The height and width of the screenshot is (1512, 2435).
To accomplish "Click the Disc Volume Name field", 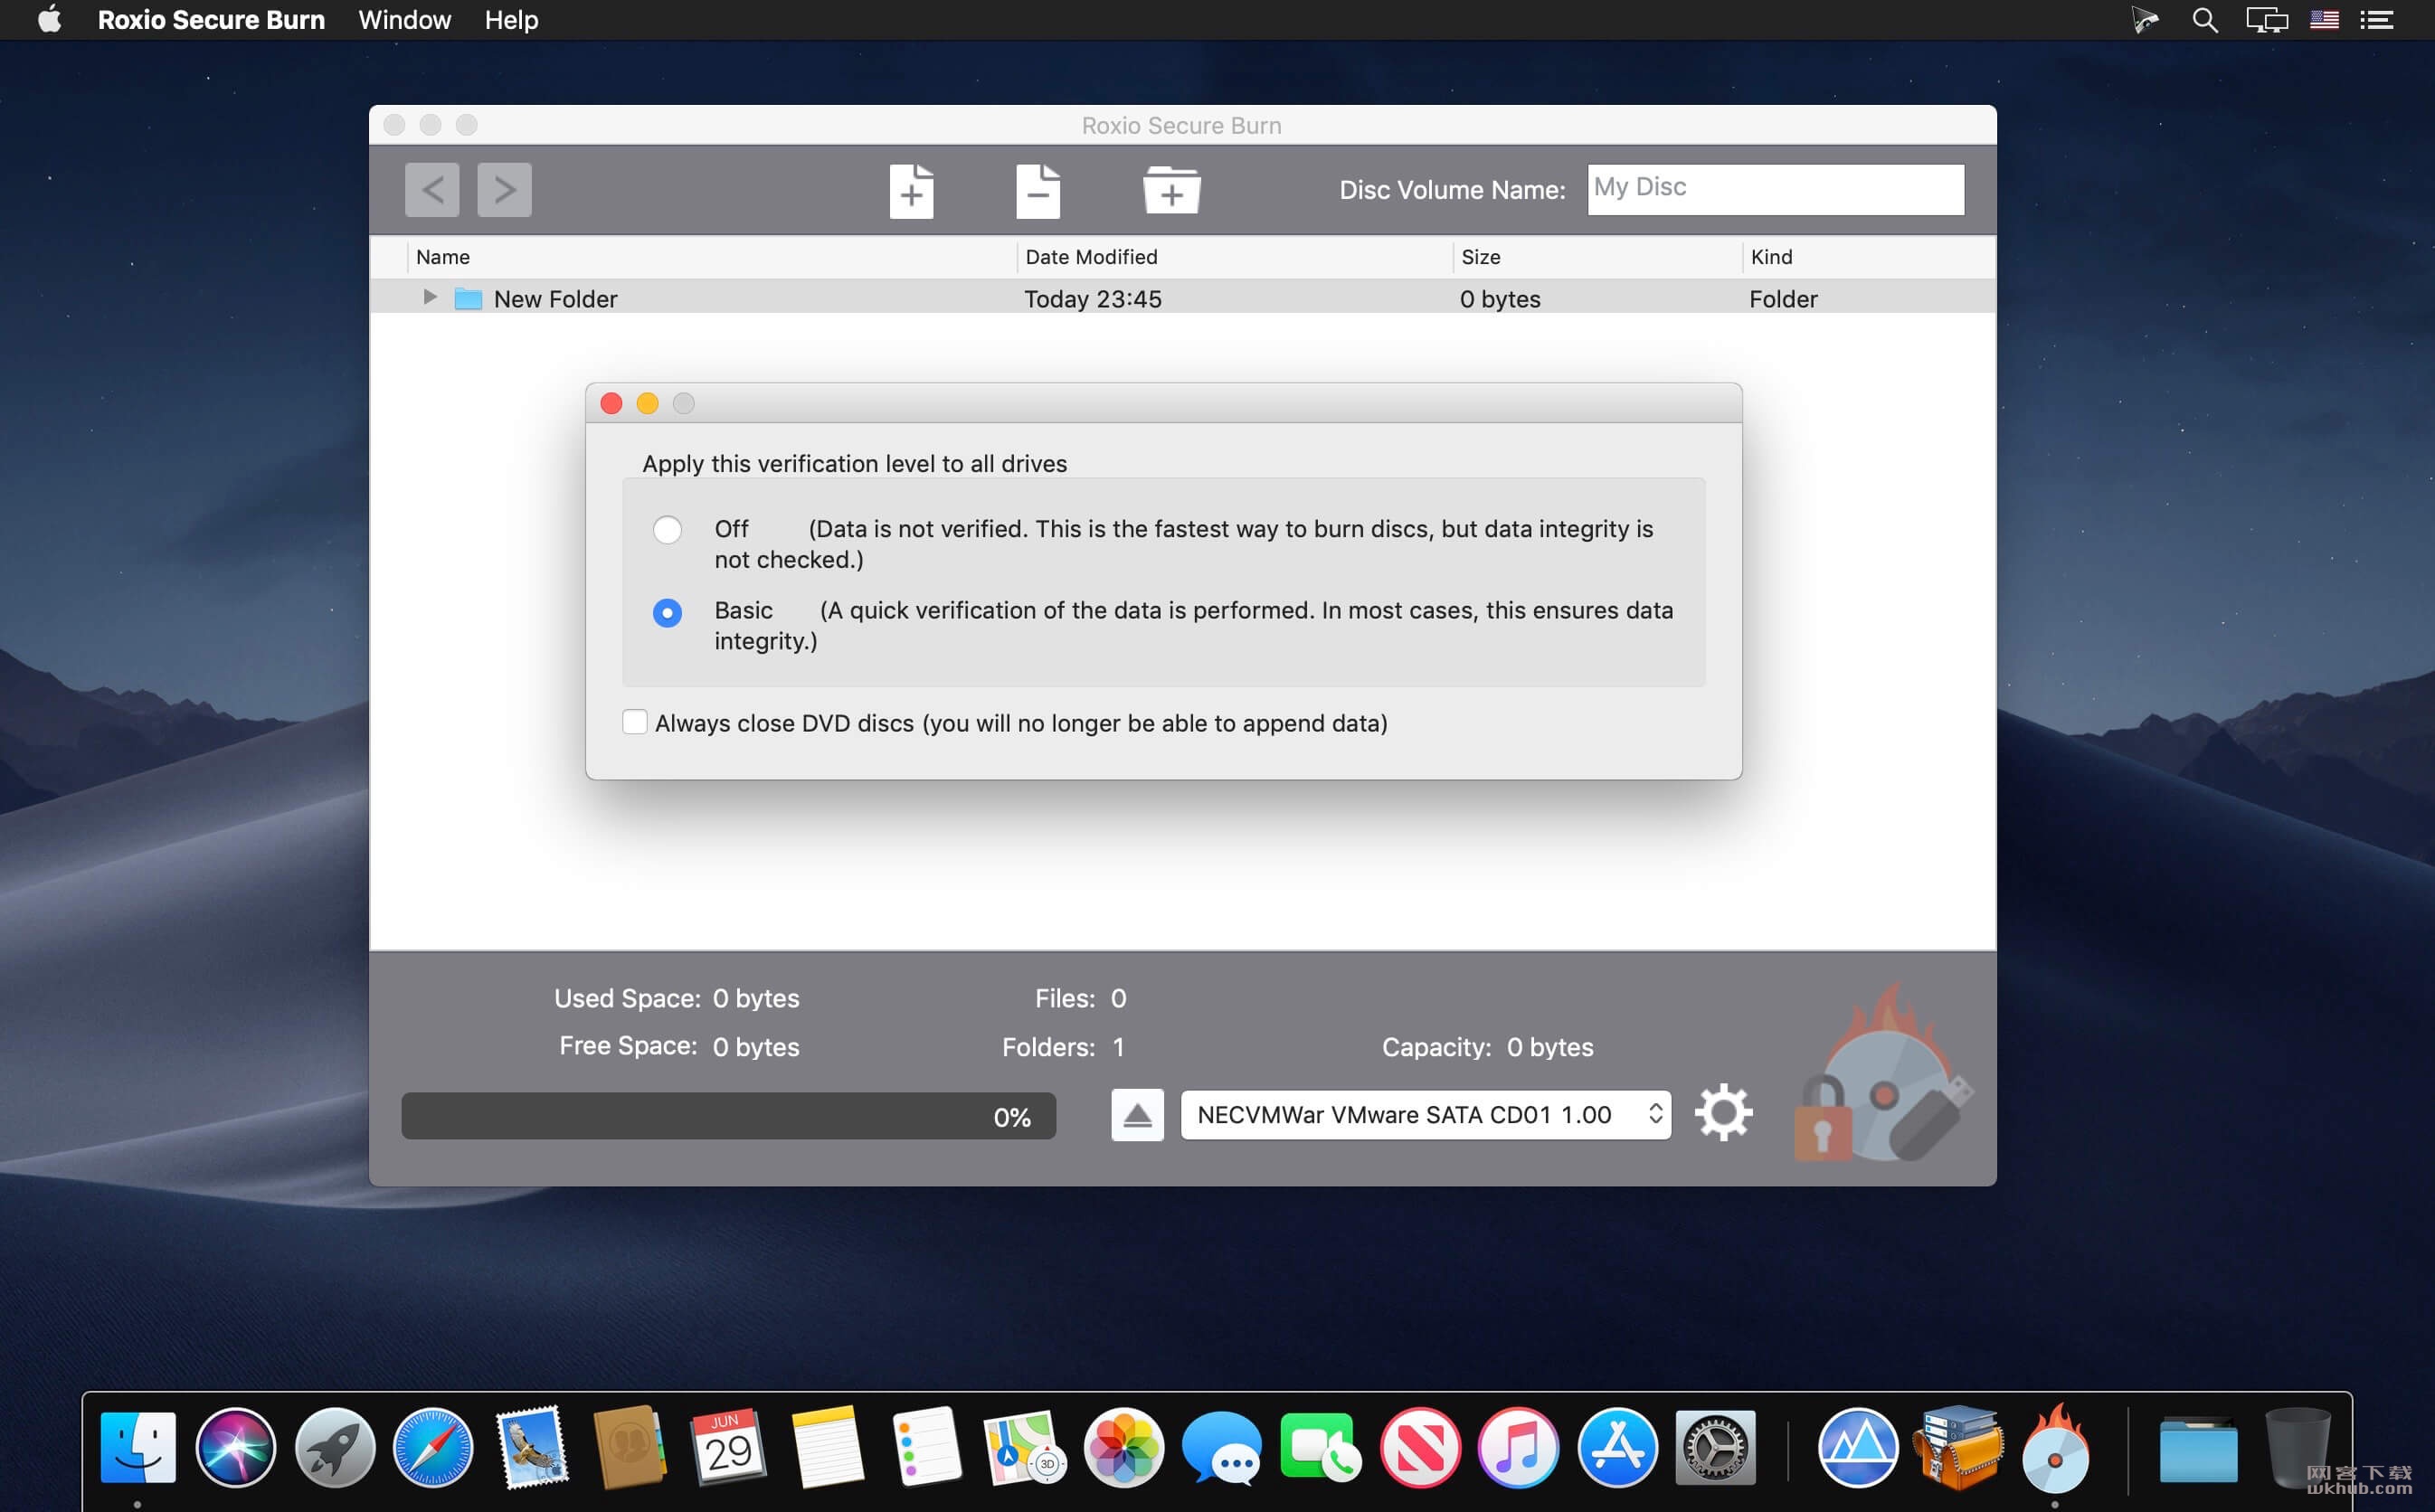I will click(1775, 189).
